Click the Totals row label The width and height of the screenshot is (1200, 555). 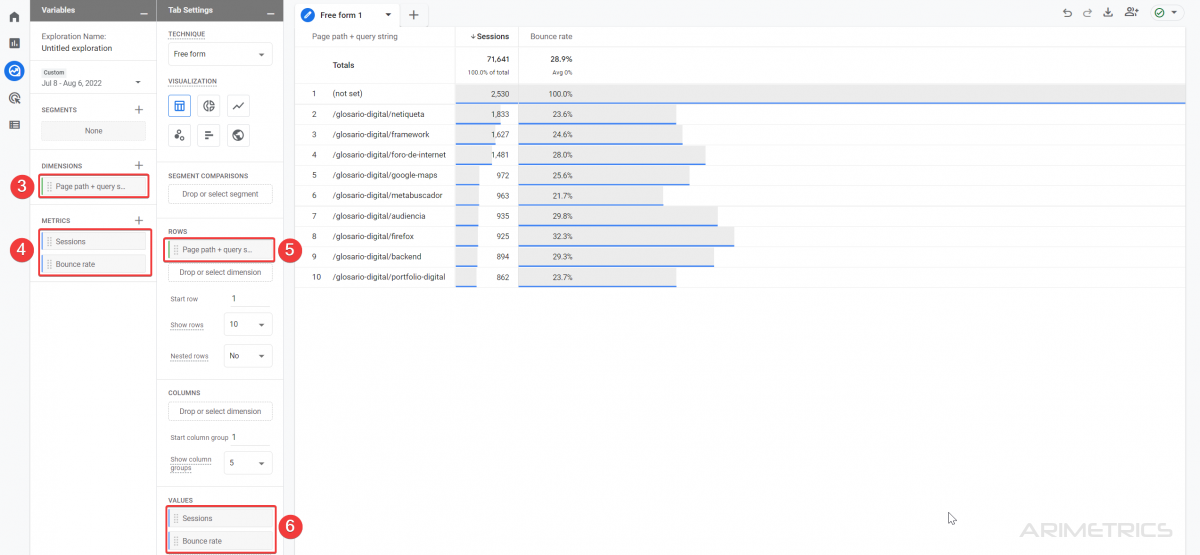click(x=344, y=65)
